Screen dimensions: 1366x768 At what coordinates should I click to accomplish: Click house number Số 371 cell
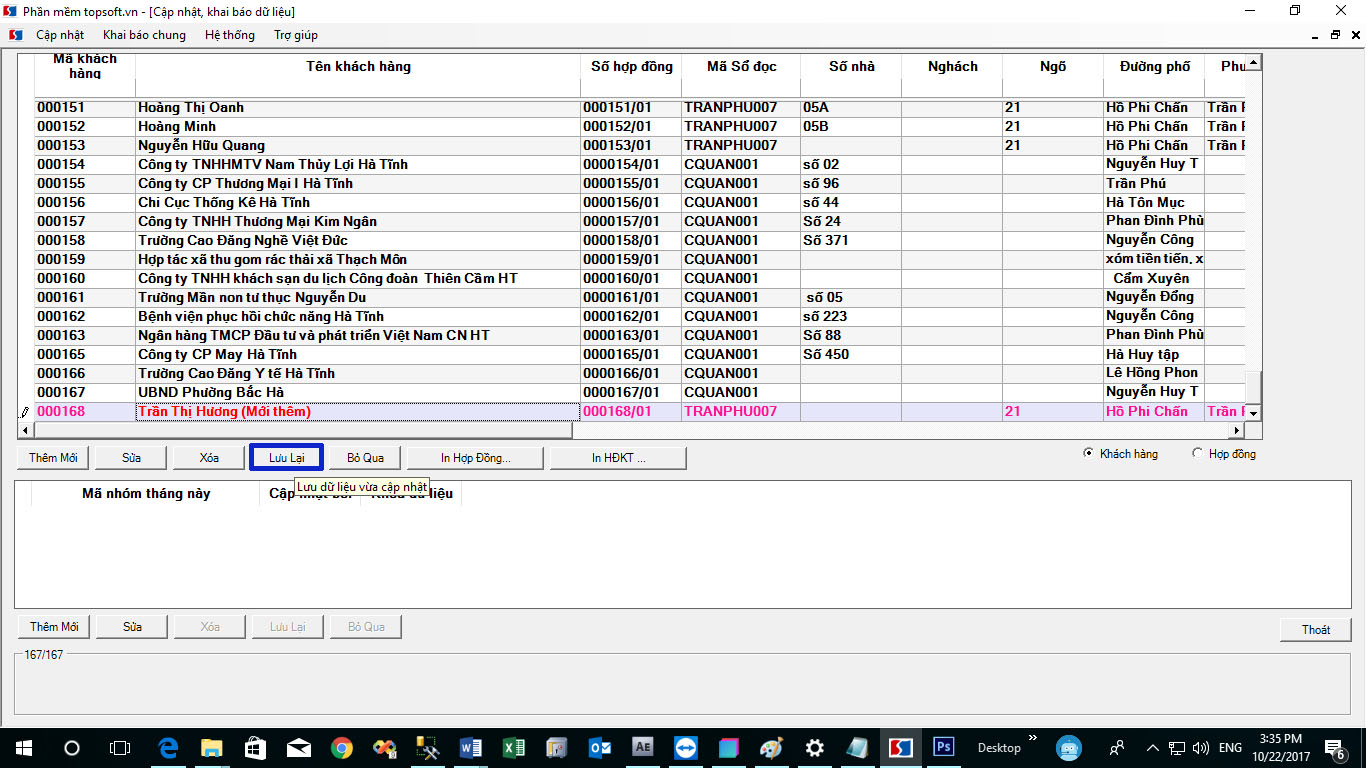click(x=851, y=241)
